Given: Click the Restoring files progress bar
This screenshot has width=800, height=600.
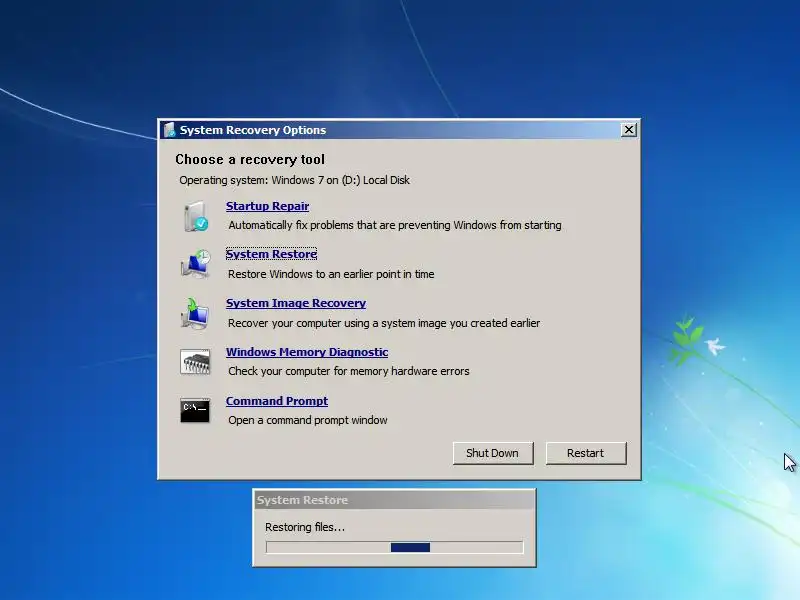Looking at the screenshot, I should pyautogui.click(x=394, y=547).
